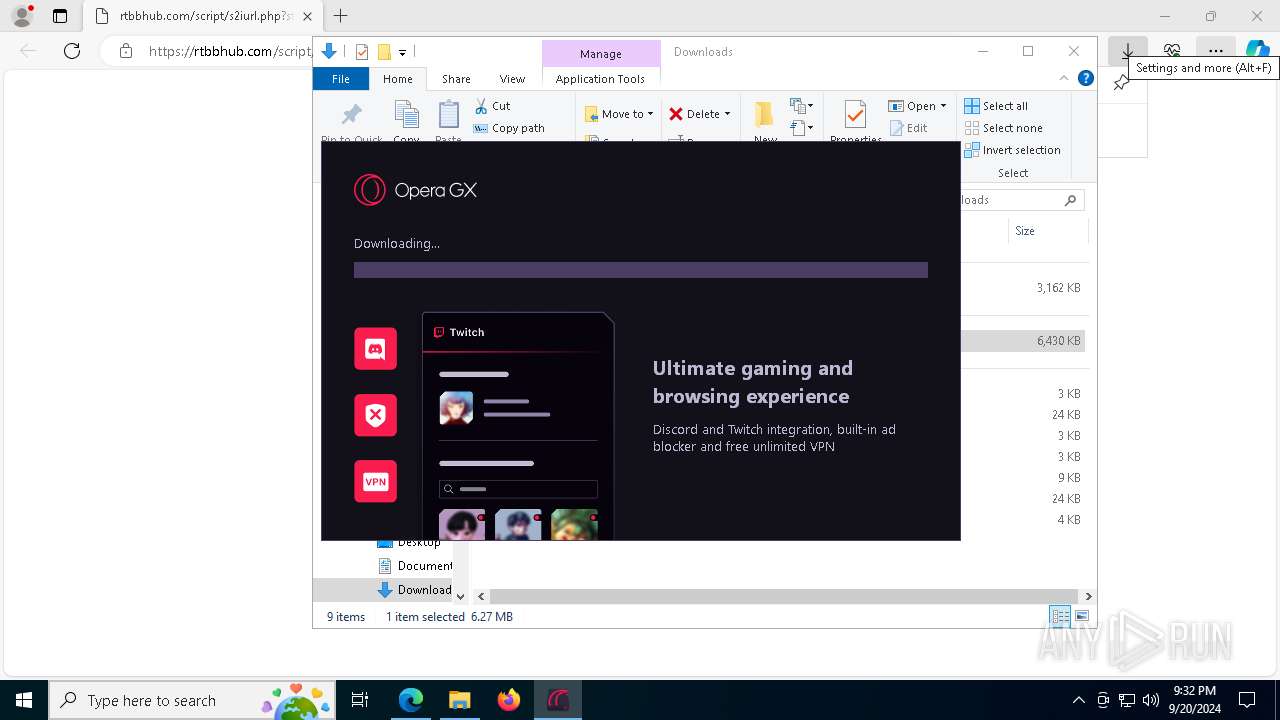Open Edge Browser essentials heart icon
Screen dimensions: 1280x720
pos(1172,51)
